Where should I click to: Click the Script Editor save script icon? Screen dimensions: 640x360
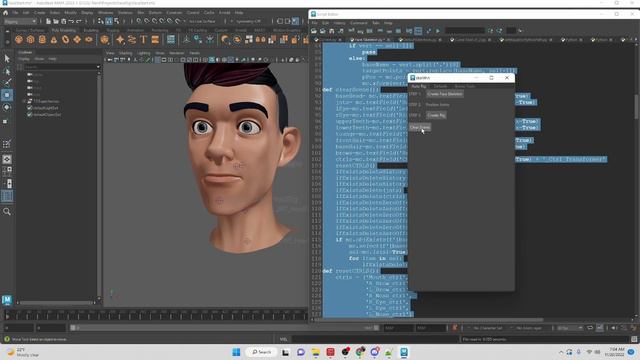[x=331, y=31]
